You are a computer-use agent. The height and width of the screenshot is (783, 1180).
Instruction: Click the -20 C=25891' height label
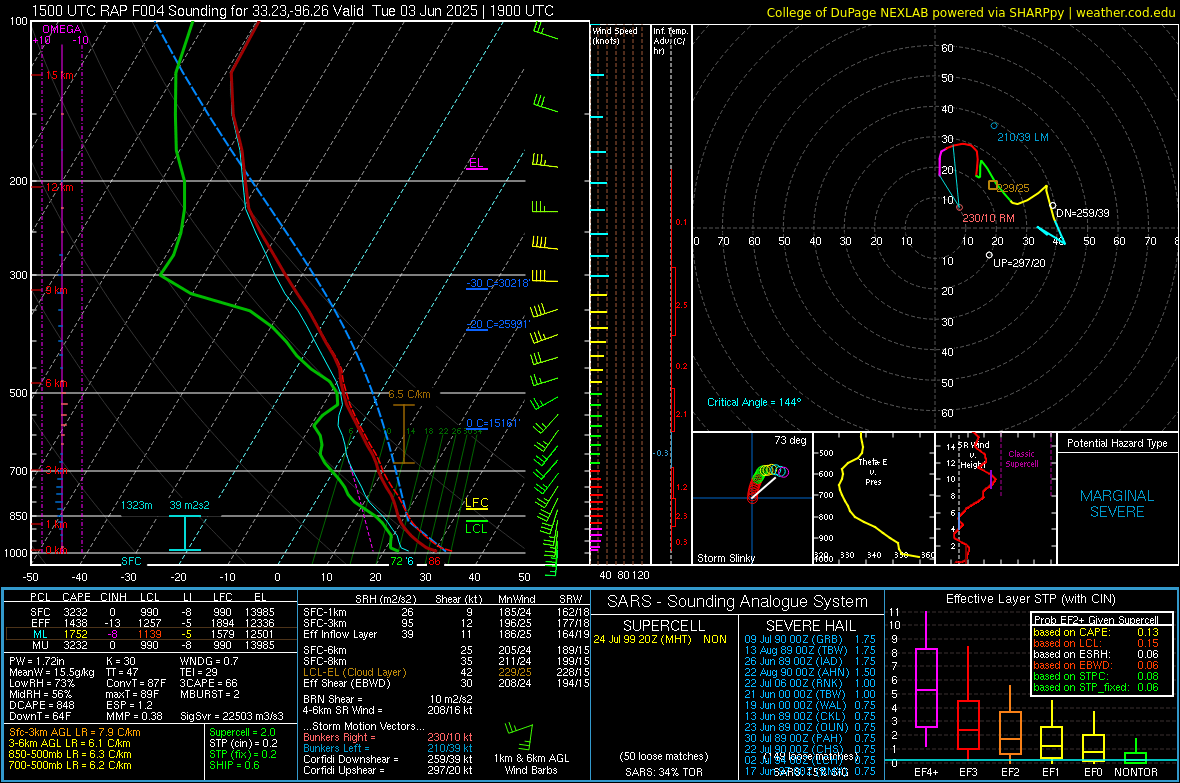(498, 324)
